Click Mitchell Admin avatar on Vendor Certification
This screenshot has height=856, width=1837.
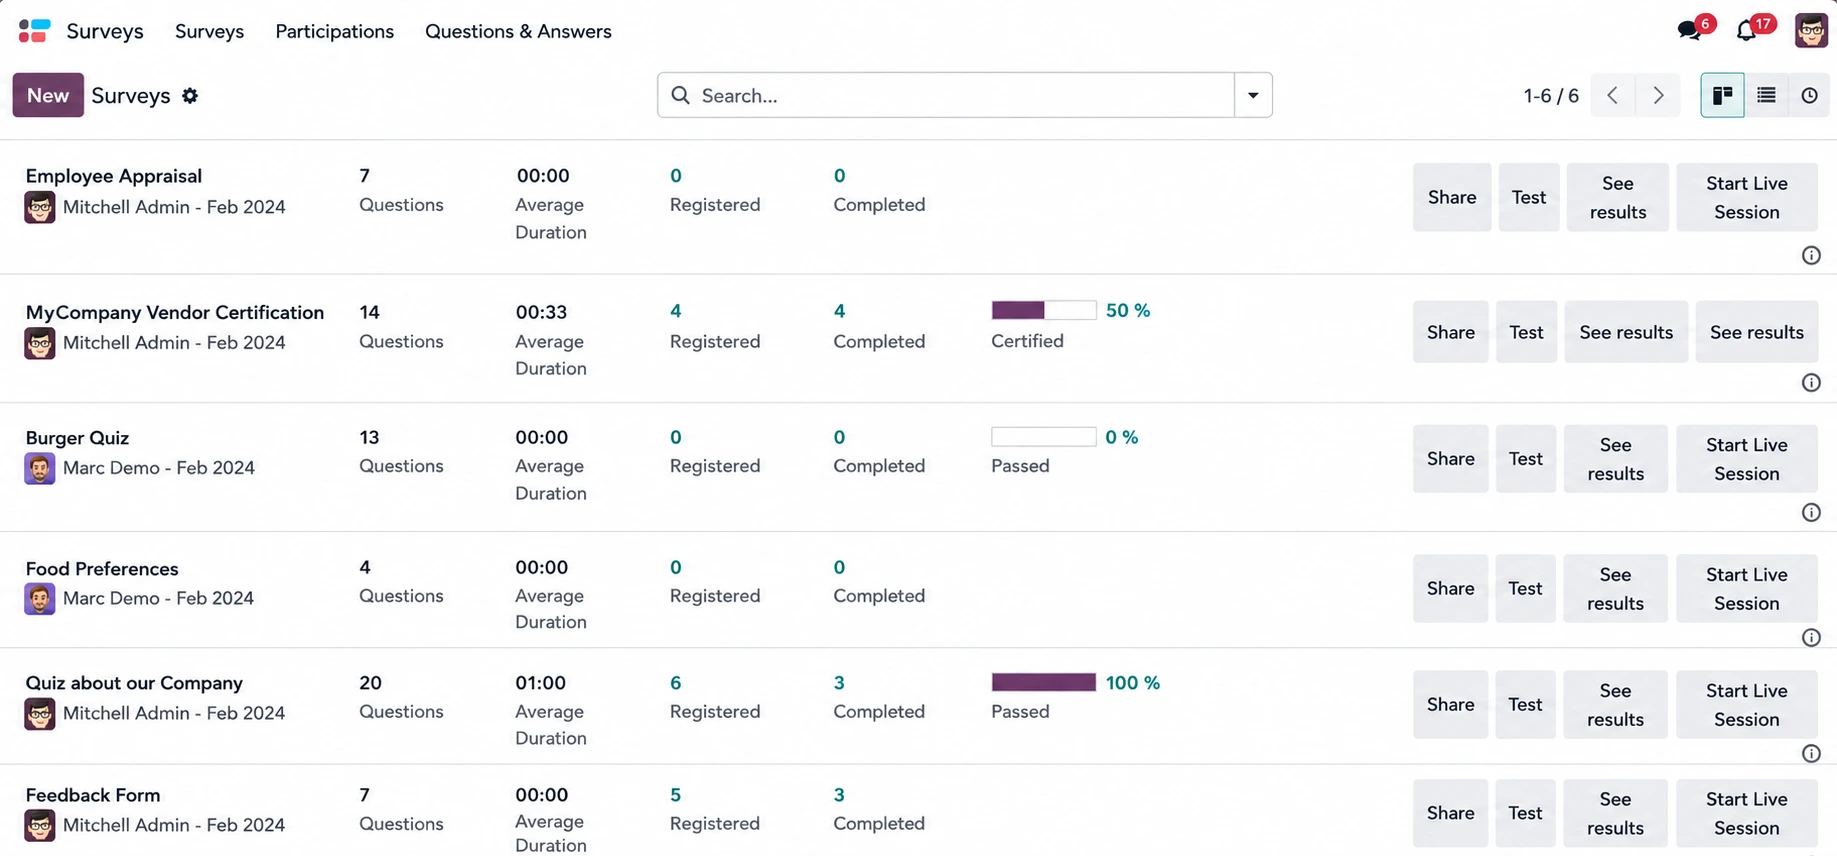click(x=40, y=343)
